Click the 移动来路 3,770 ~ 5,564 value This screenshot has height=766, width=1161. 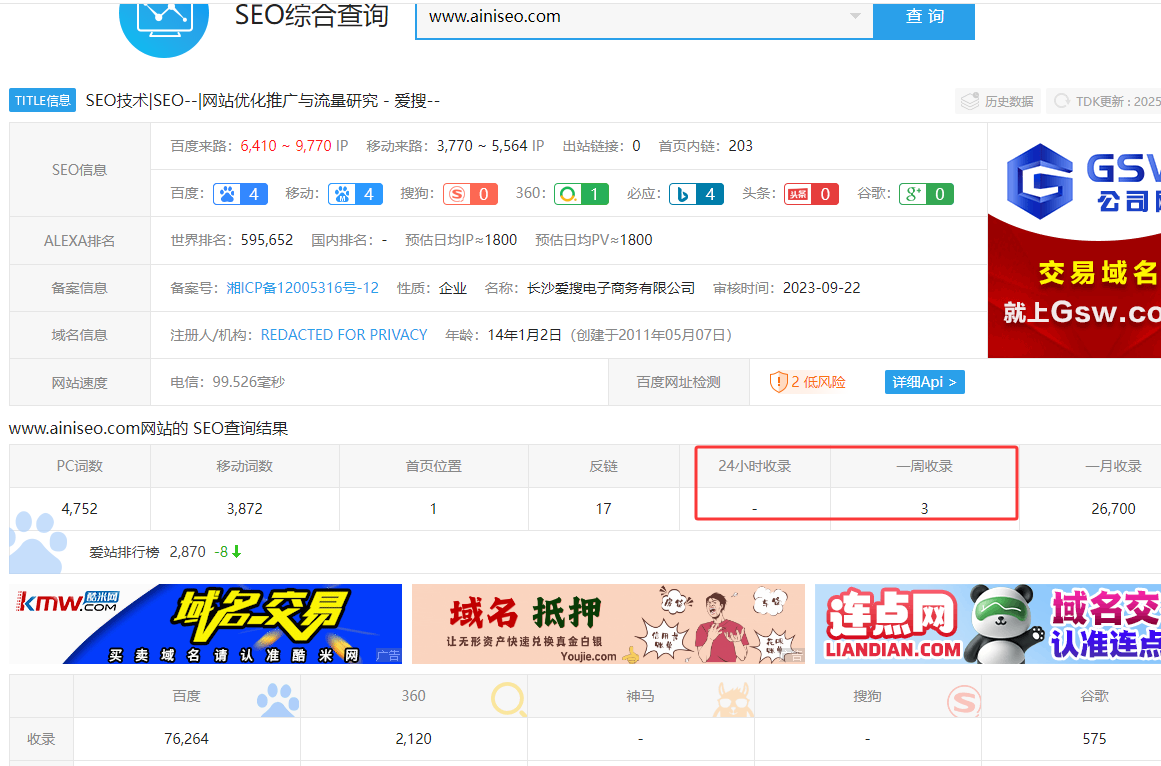click(x=483, y=146)
